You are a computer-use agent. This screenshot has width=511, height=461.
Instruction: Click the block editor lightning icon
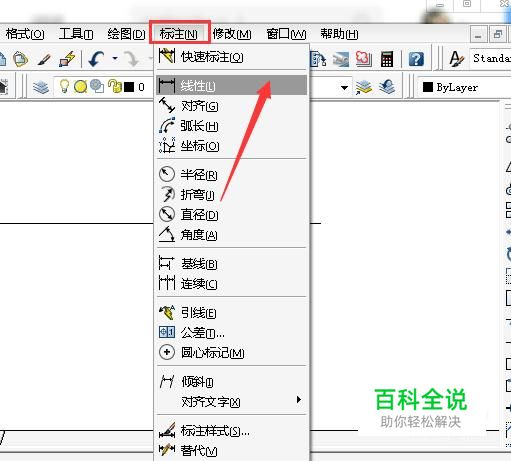click(67, 59)
